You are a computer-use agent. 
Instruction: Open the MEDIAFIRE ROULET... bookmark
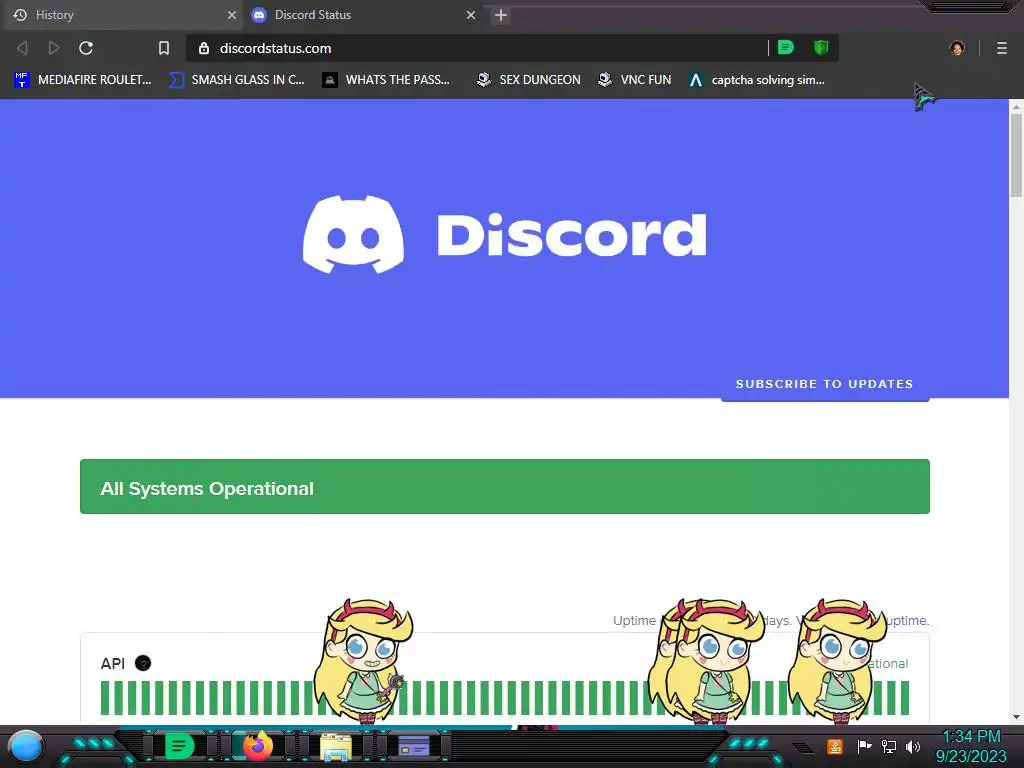(x=83, y=80)
